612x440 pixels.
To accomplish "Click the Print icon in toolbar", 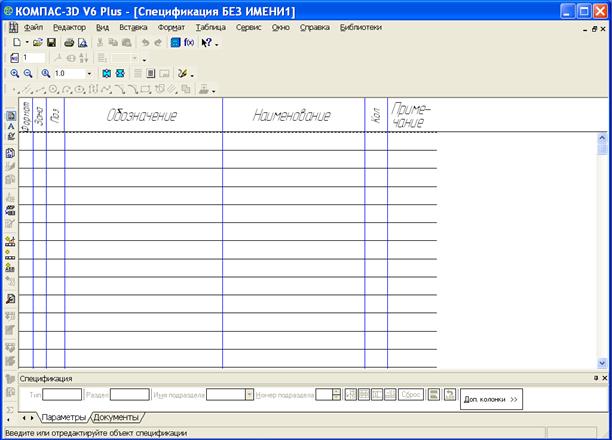I will [69, 43].
